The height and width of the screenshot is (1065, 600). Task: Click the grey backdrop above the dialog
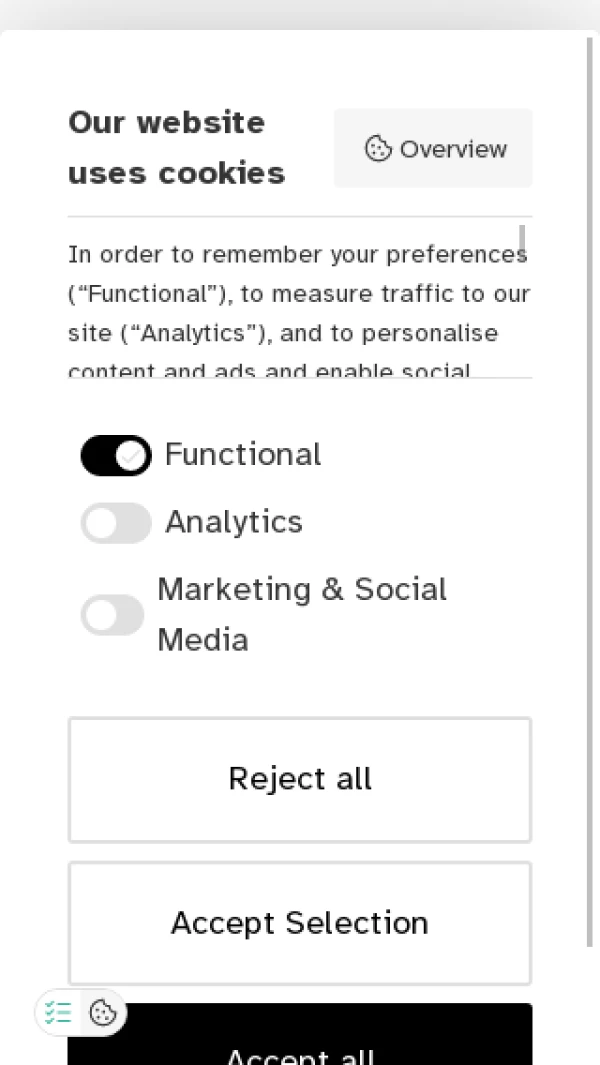(300, 14)
